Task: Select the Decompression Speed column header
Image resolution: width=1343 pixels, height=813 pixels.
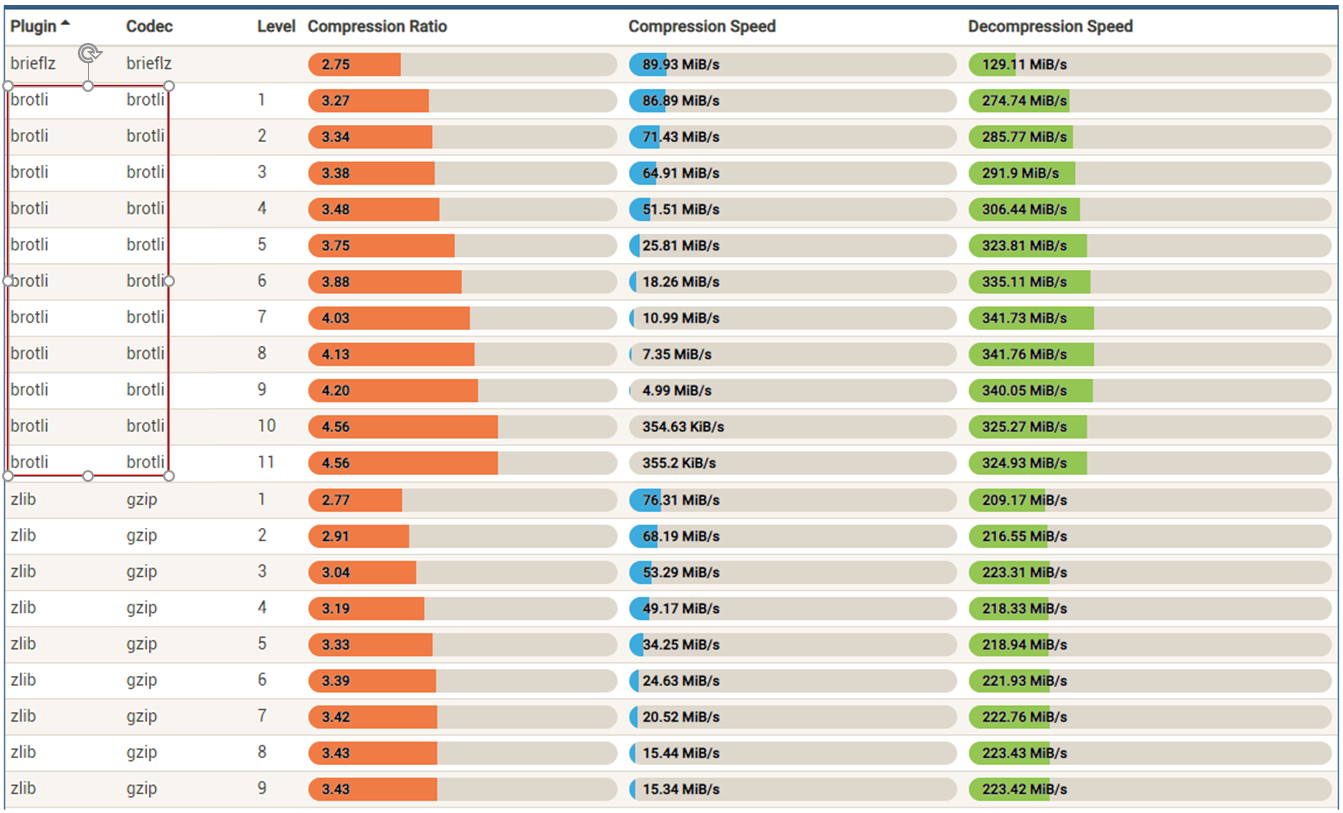Action: (1050, 26)
